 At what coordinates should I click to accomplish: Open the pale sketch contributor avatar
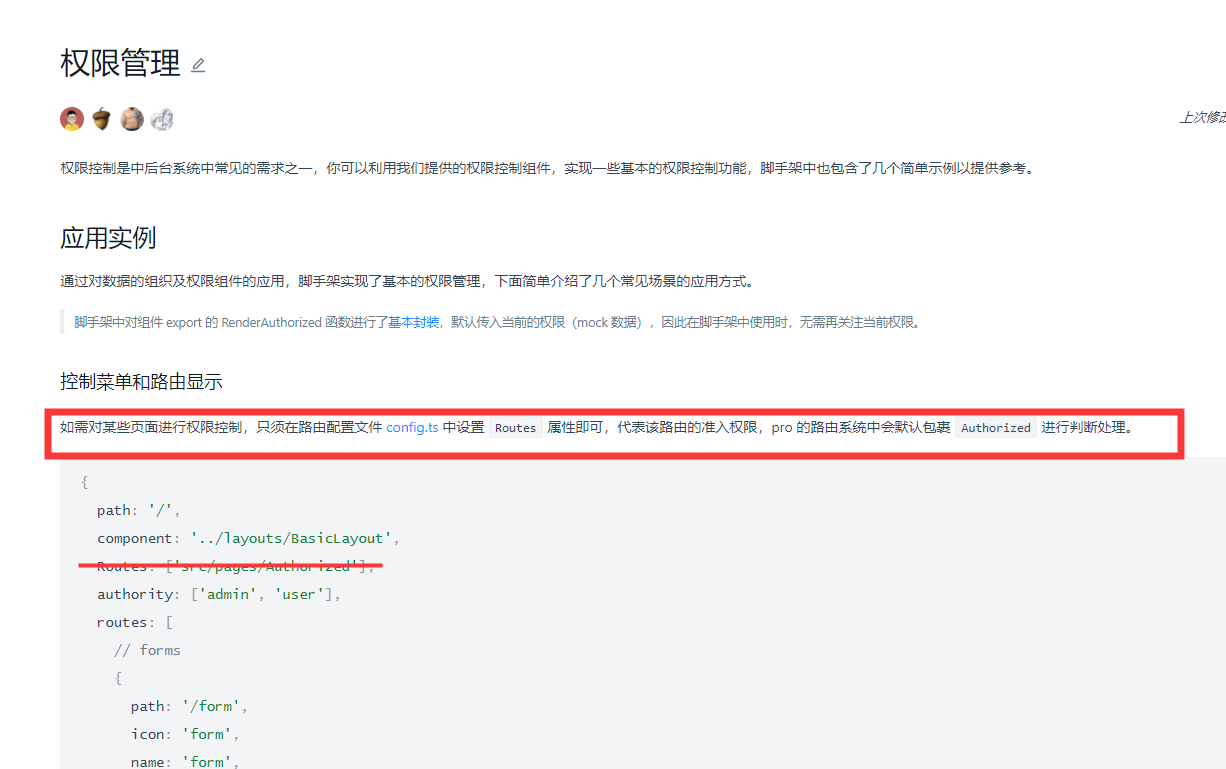(x=162, y=119)
